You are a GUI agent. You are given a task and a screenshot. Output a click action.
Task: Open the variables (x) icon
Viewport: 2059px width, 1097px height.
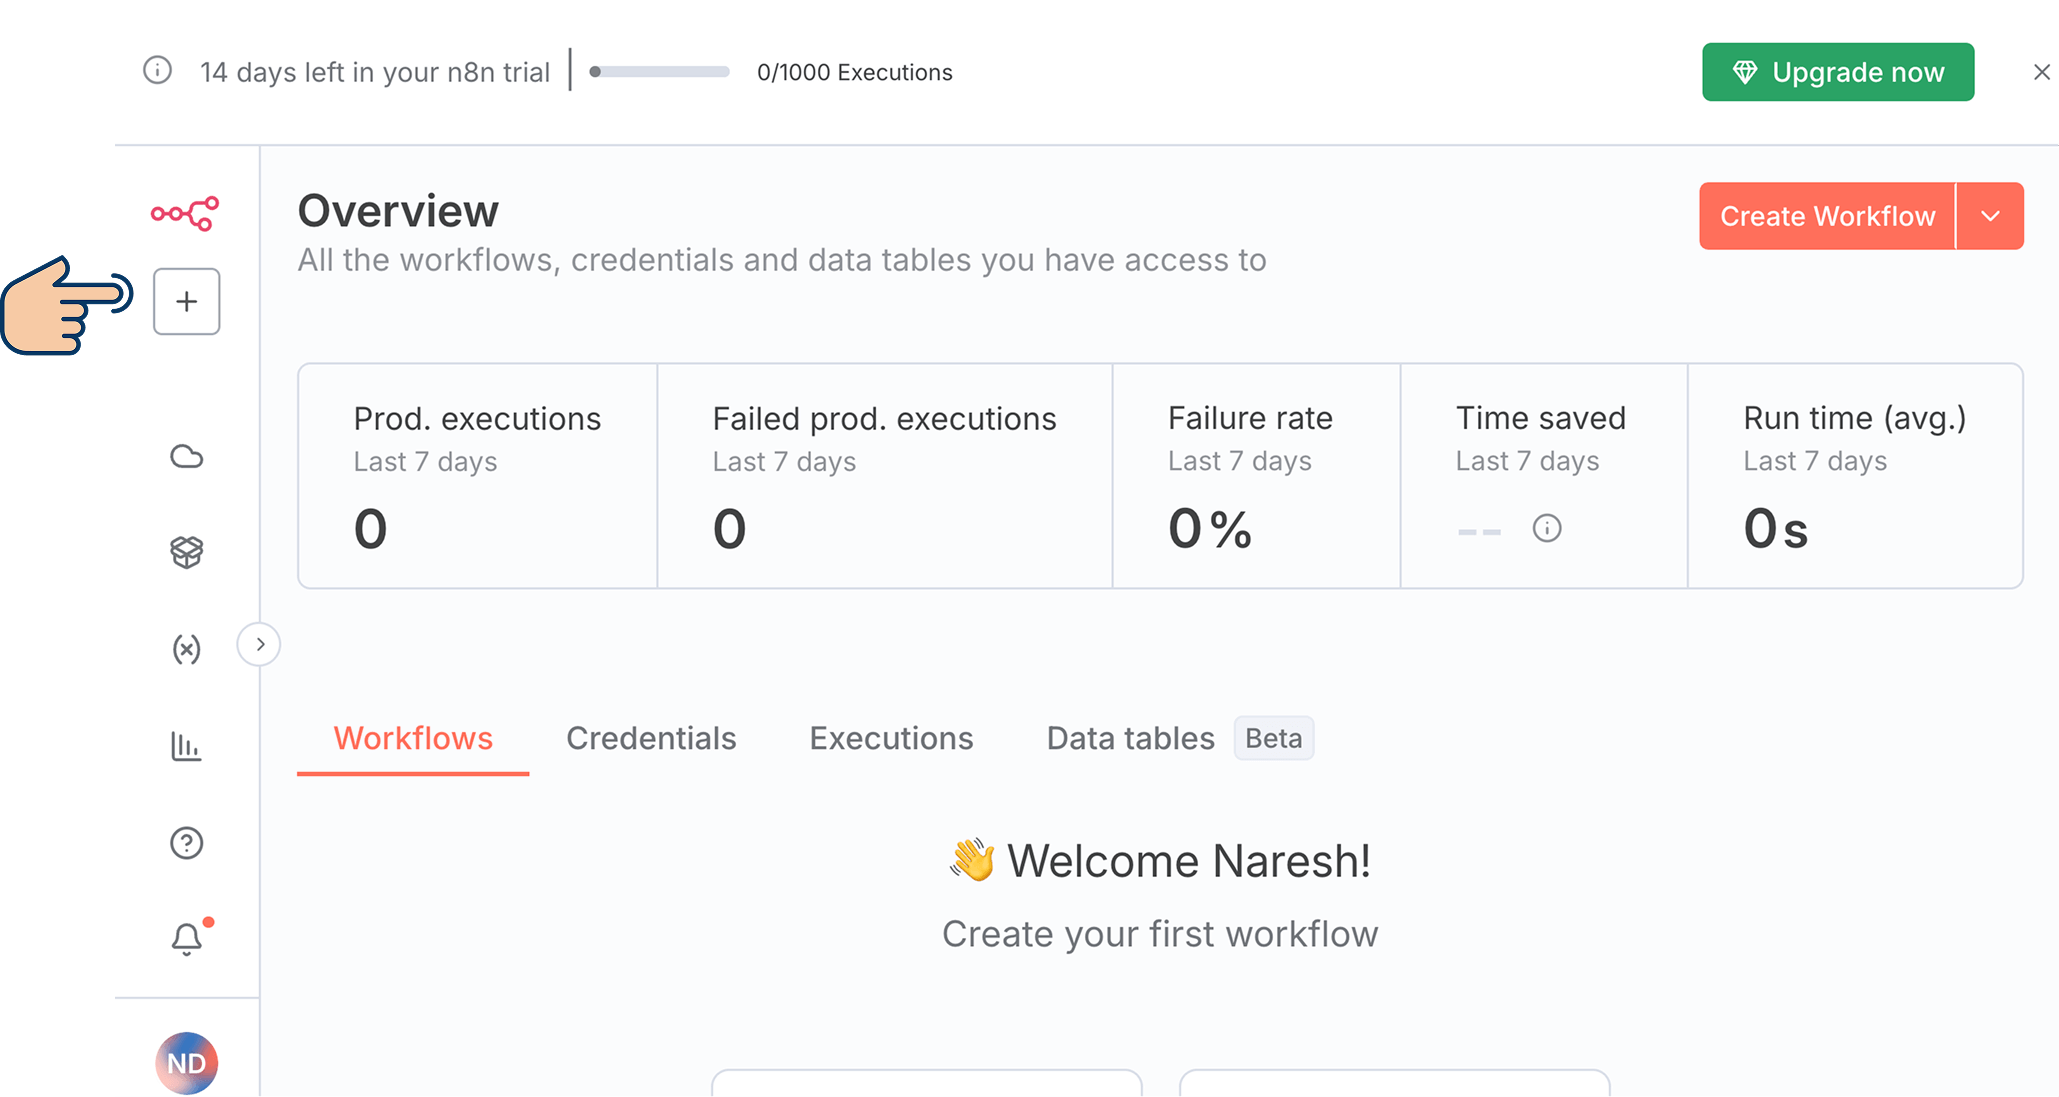(186, 649)
